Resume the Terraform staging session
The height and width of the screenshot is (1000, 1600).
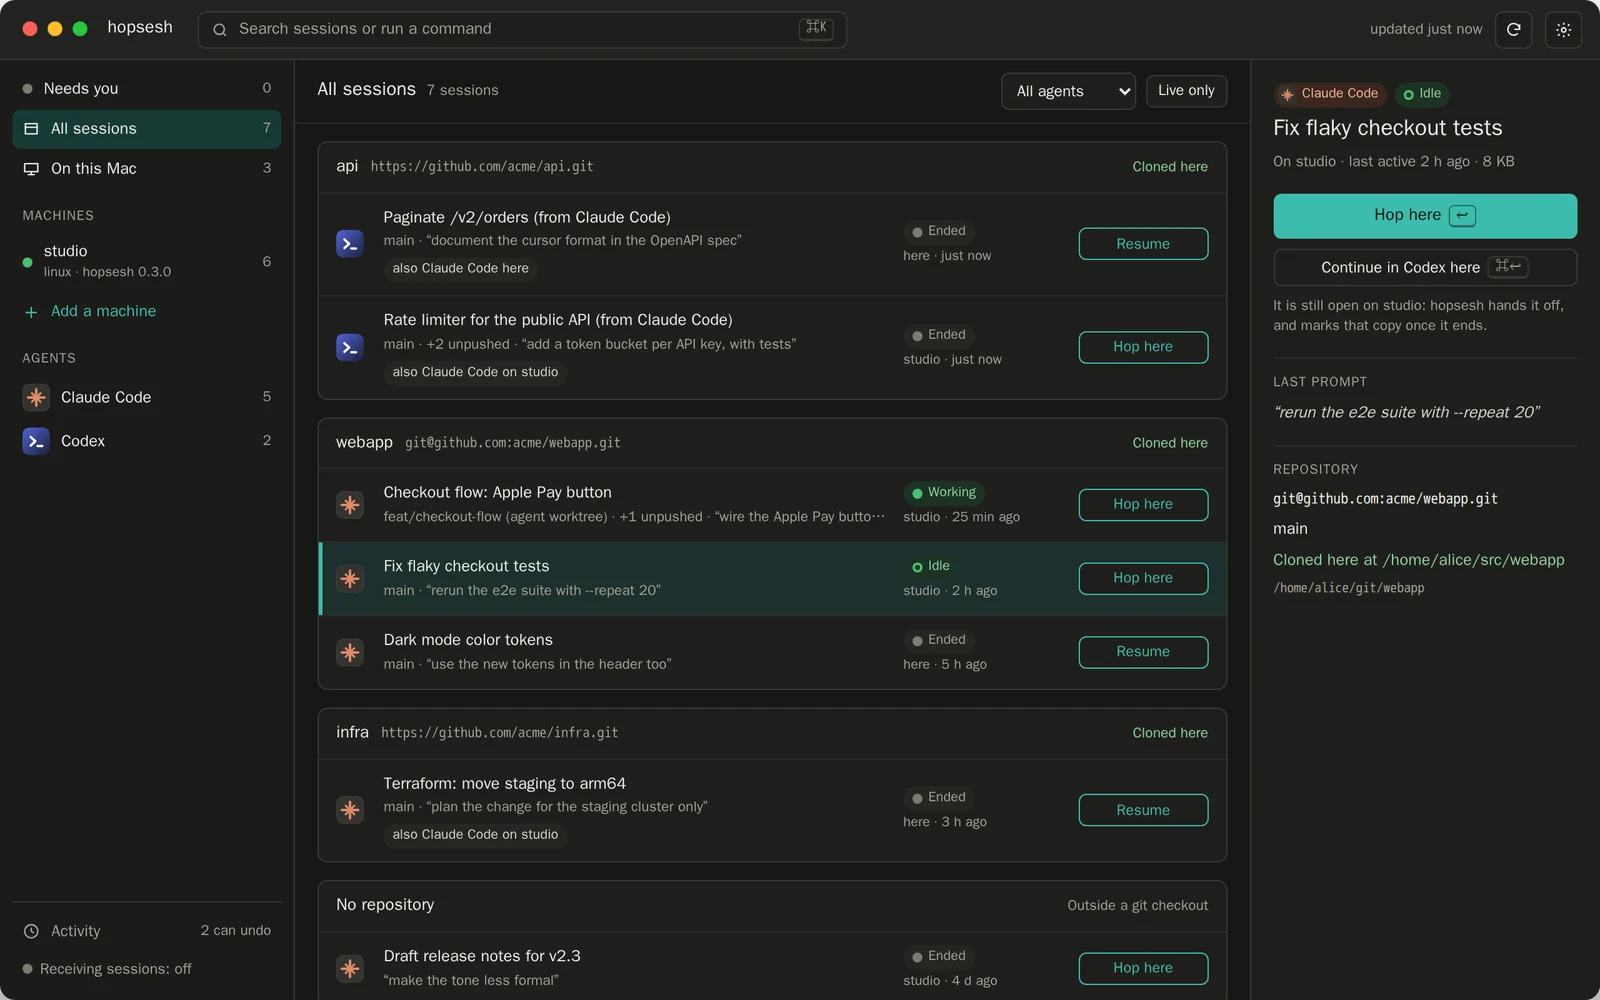click(1143, 810)
